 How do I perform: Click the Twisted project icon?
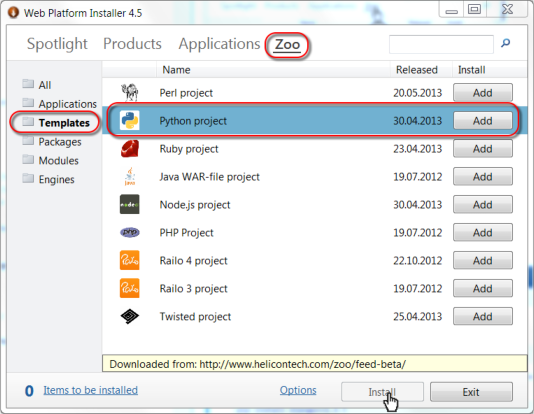point(130,316)
